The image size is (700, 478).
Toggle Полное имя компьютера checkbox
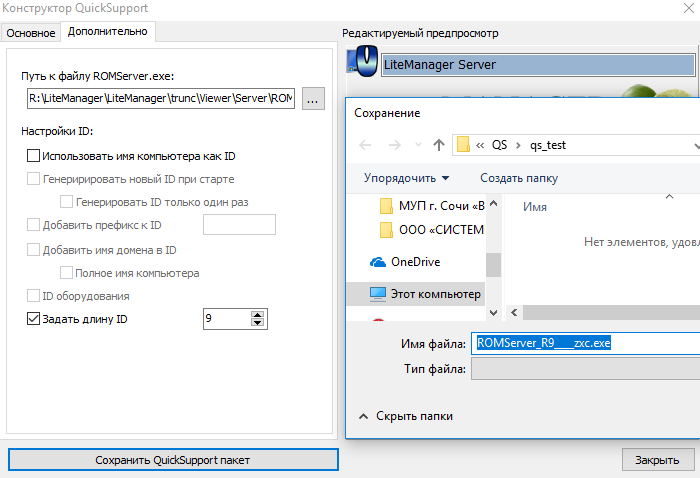pyautogui.click(x=67, y=272)
